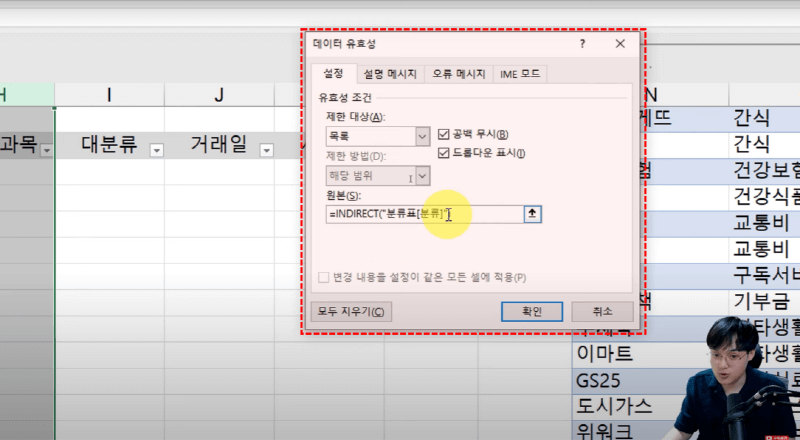
Task: Switch to the IME 모드 tab
Action: pos(520,75)
